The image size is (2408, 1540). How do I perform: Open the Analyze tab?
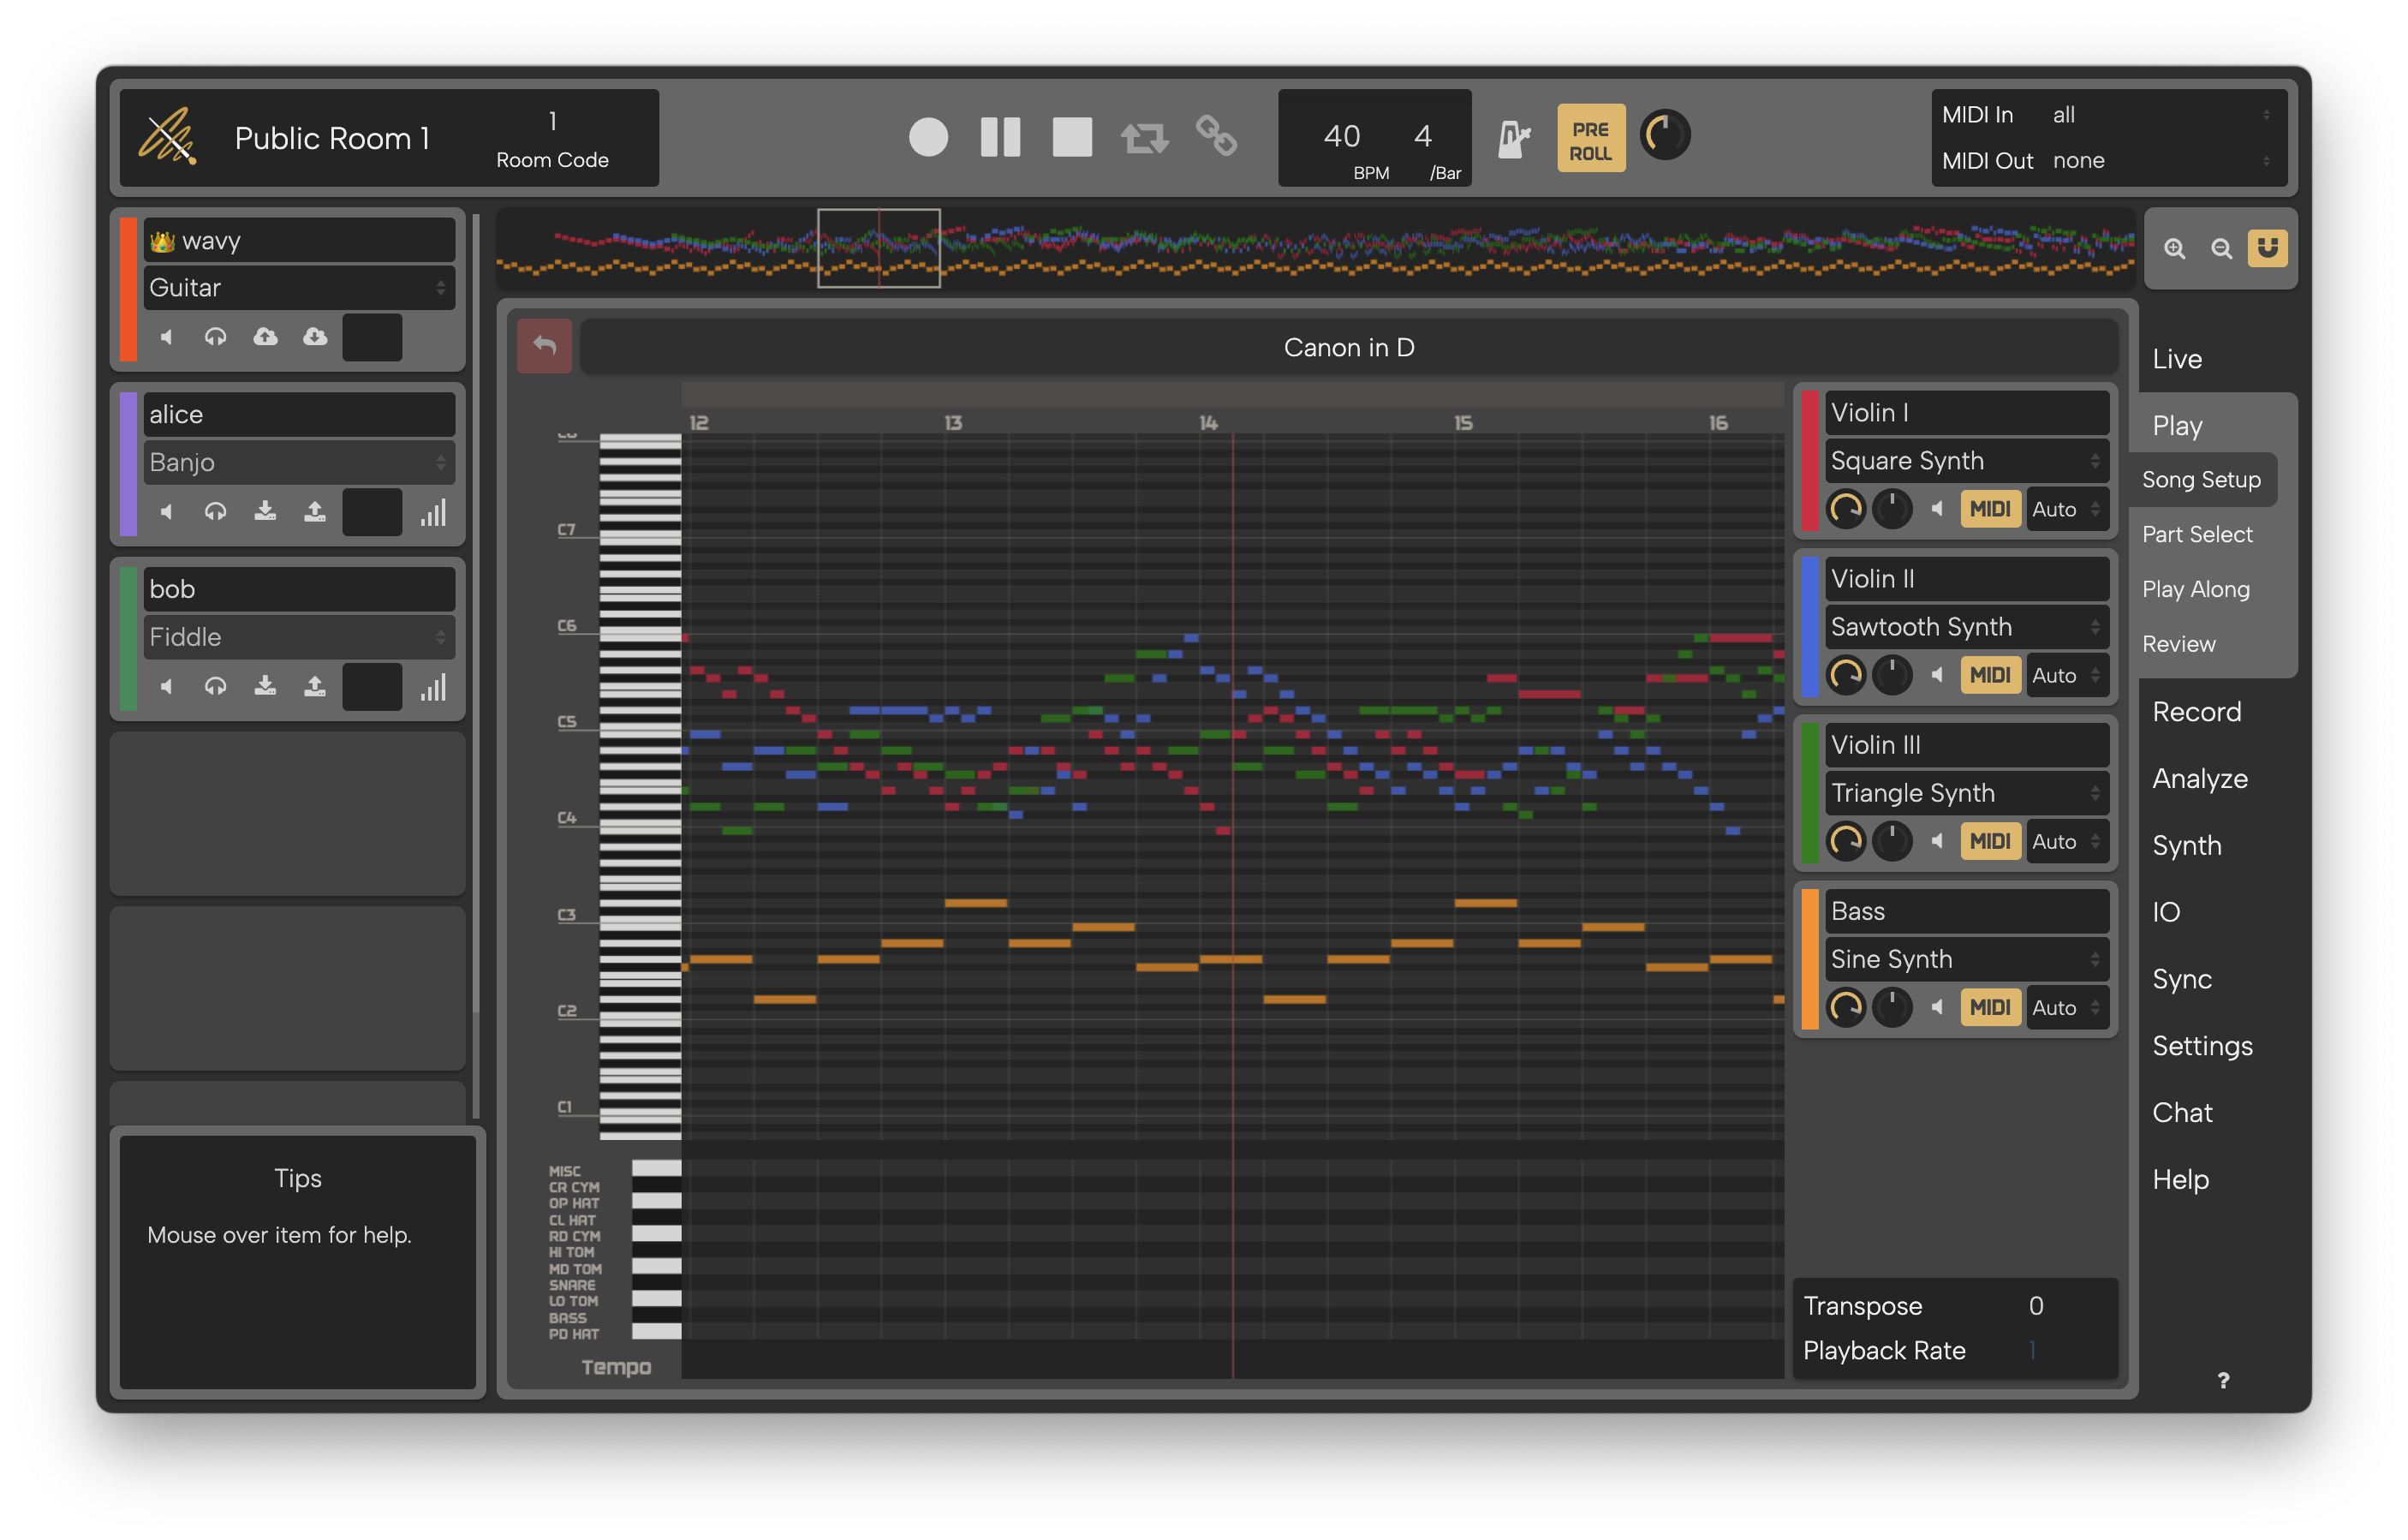click(x=2199, y=779)
